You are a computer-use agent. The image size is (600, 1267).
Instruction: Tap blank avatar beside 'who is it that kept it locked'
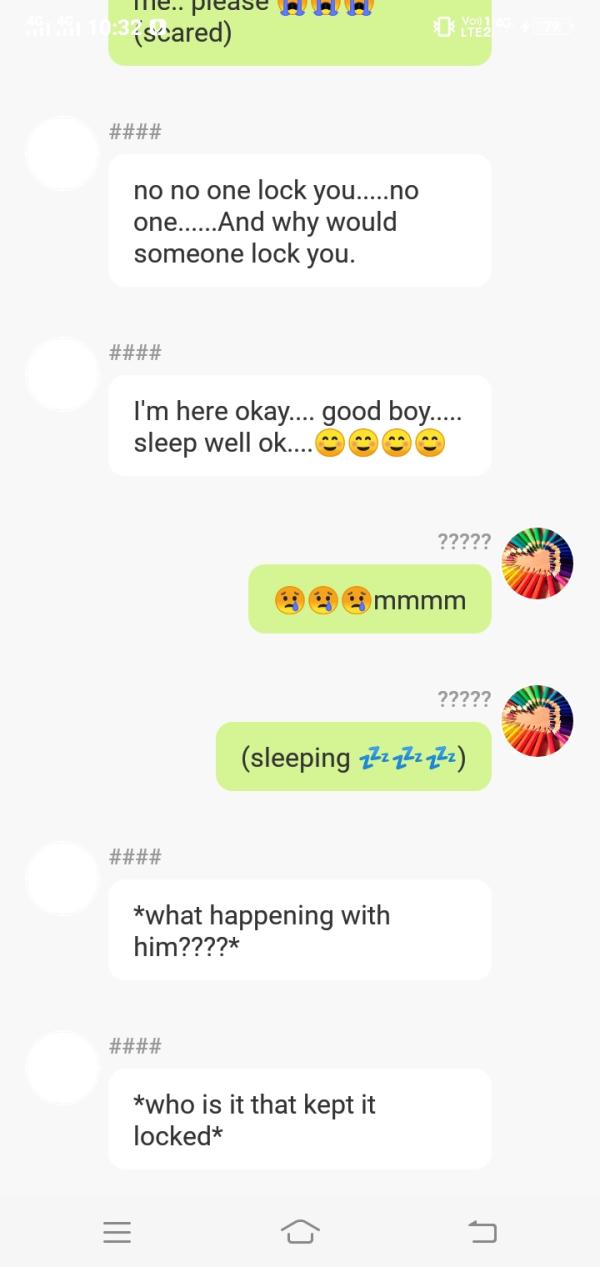coord(62,1068)
